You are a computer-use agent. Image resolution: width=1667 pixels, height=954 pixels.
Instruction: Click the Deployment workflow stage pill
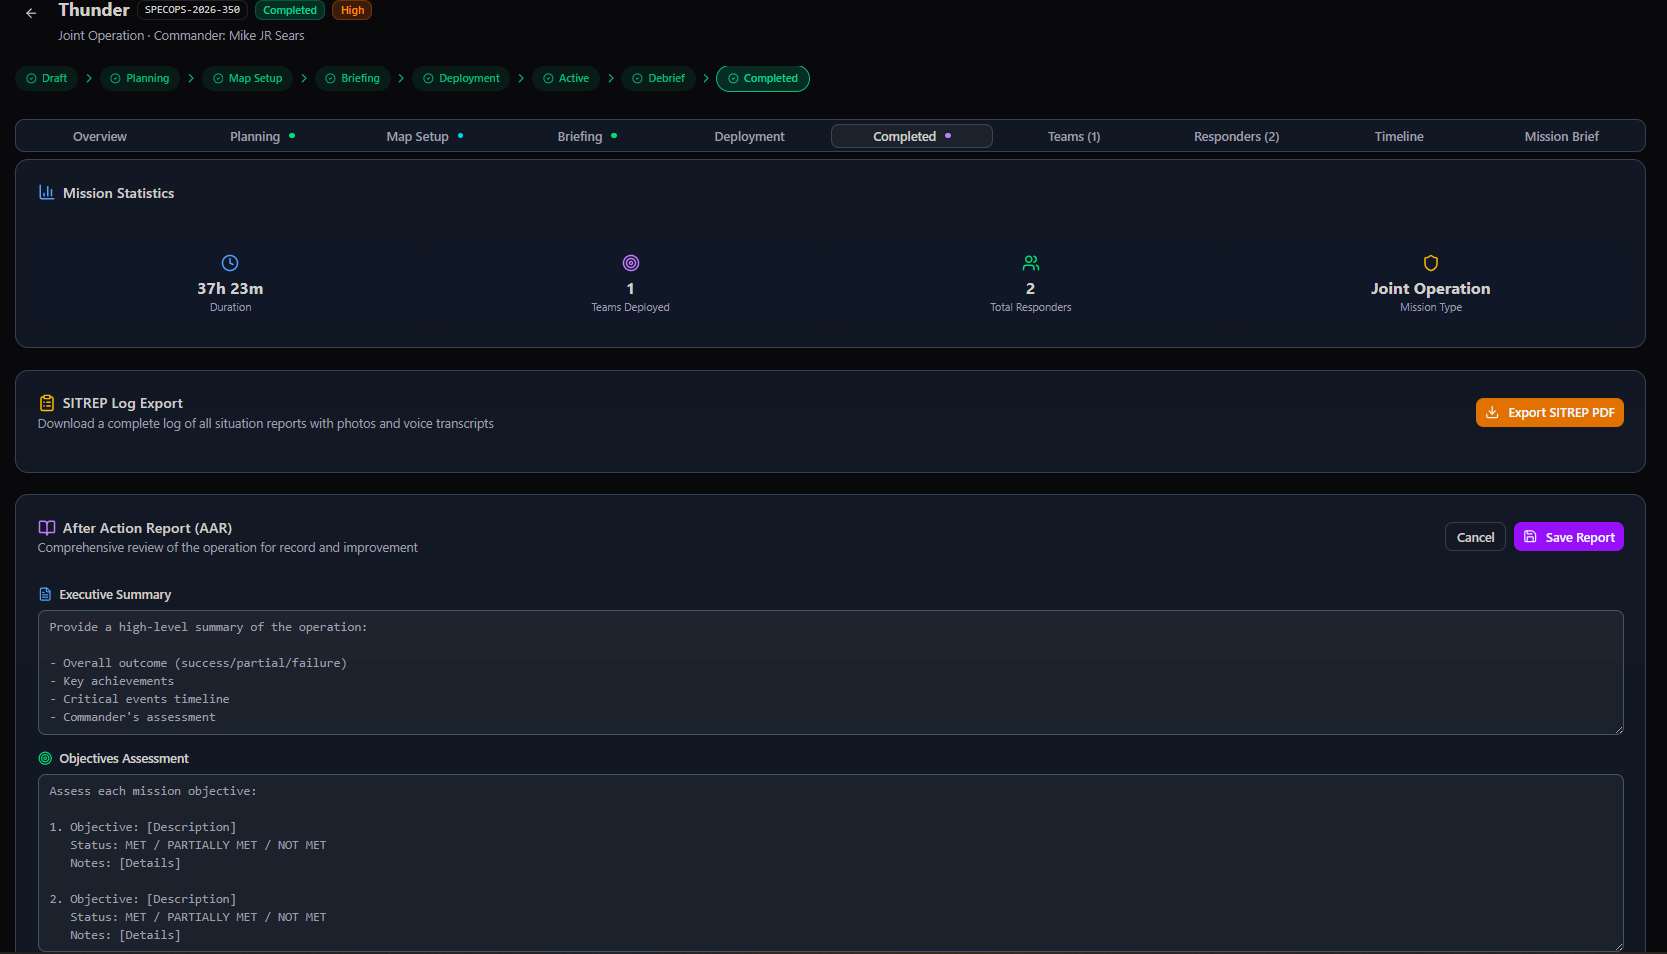pyautogui.click(x=461, y=78)
